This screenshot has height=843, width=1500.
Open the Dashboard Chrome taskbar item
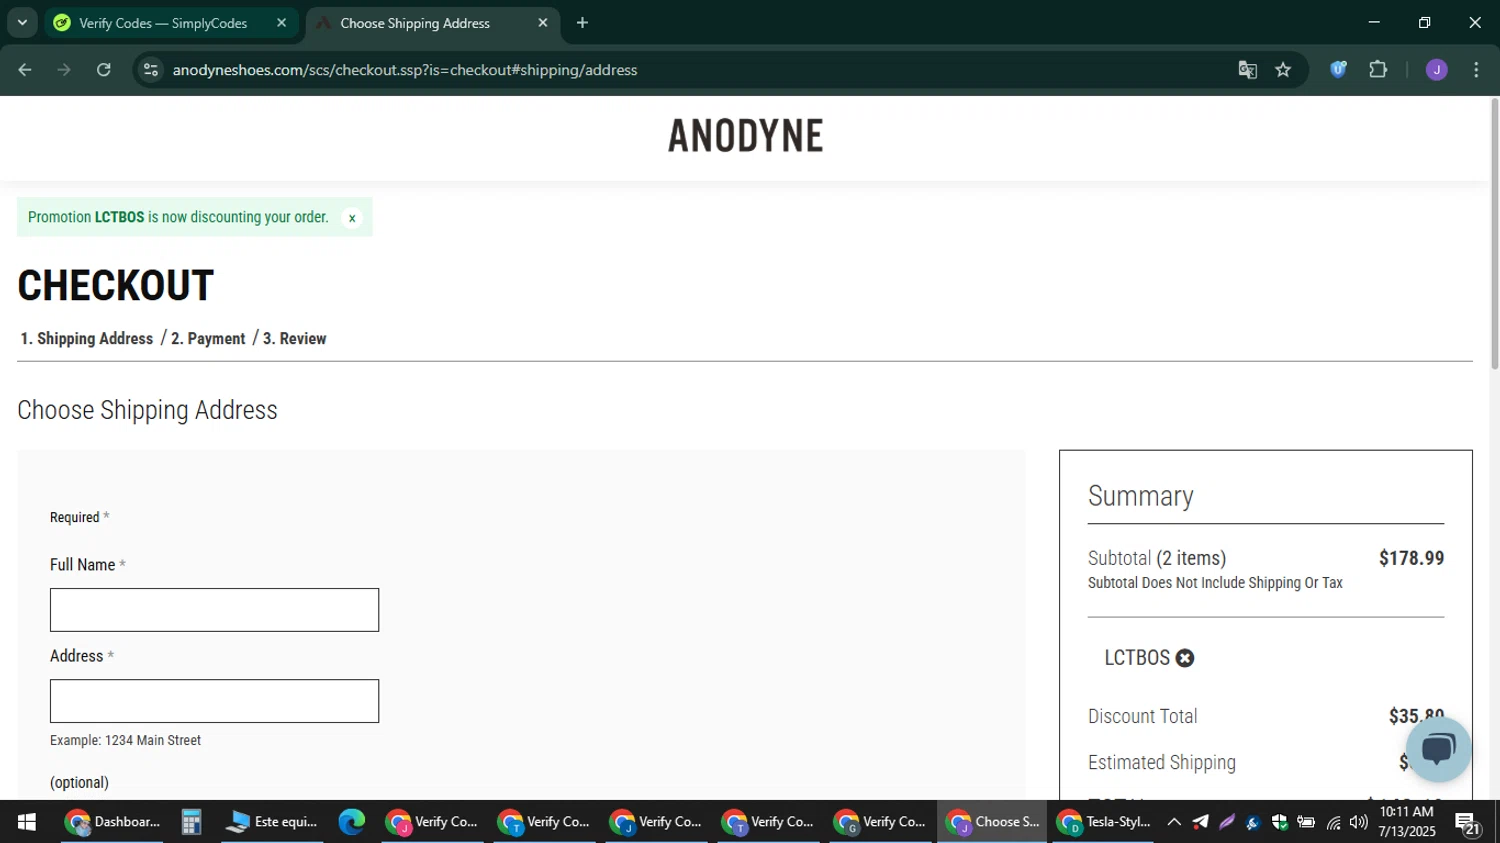112,822
